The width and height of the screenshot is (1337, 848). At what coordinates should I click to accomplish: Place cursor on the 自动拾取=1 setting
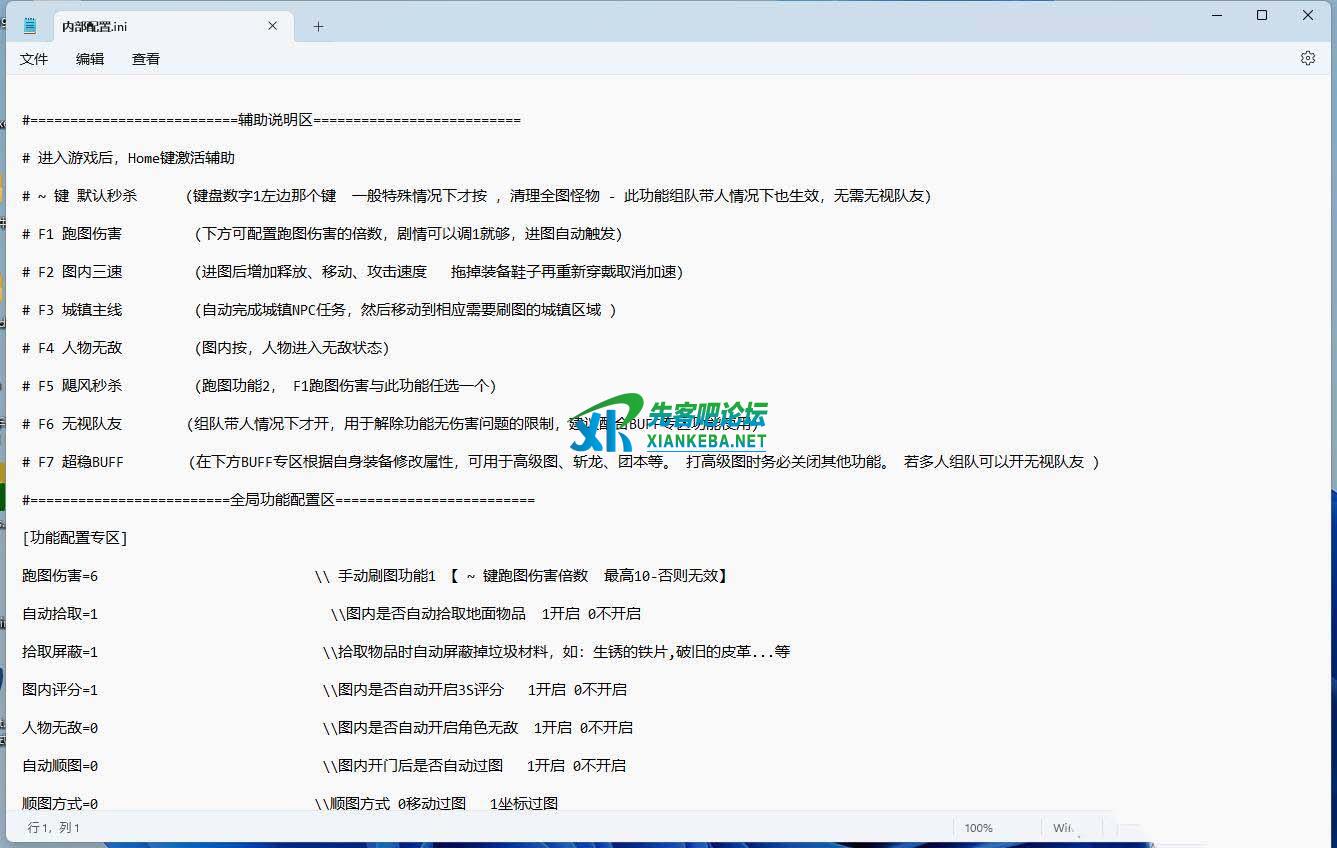click(60, 614)
